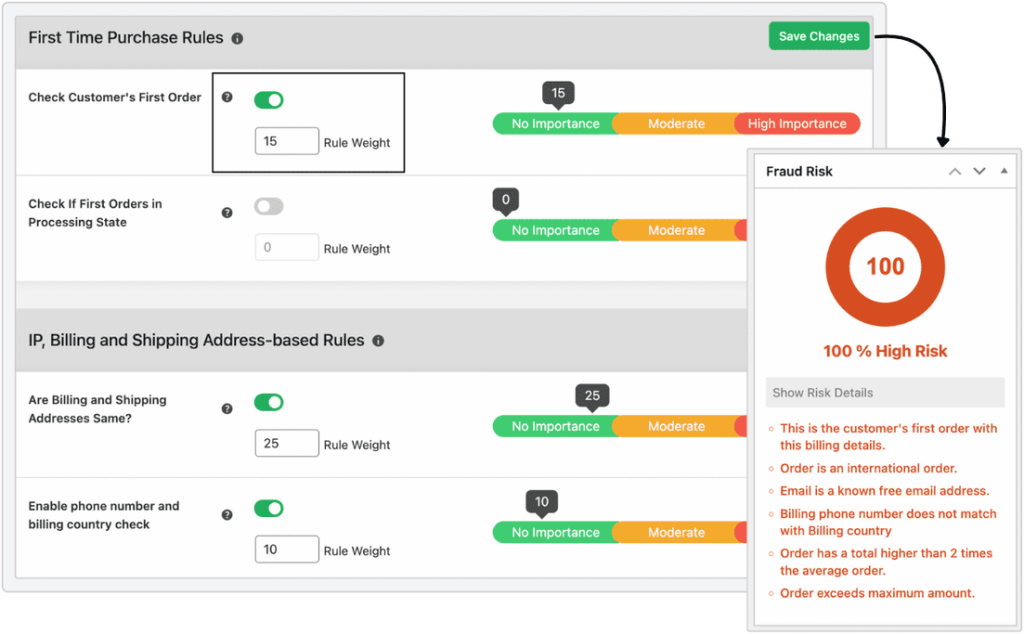
Task: Focus the disabled Rule Weight field showing 0
Action: 287,247
